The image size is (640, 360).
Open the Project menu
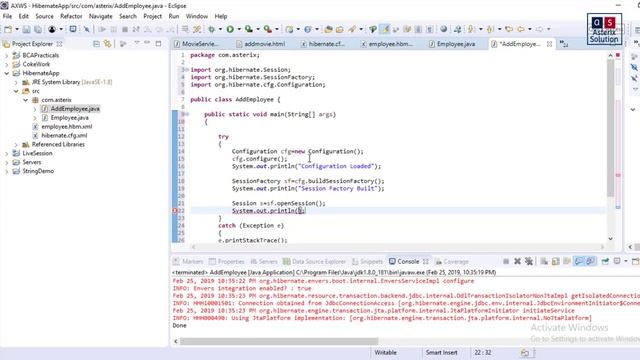pyautogui.click(x=153, y=16)
